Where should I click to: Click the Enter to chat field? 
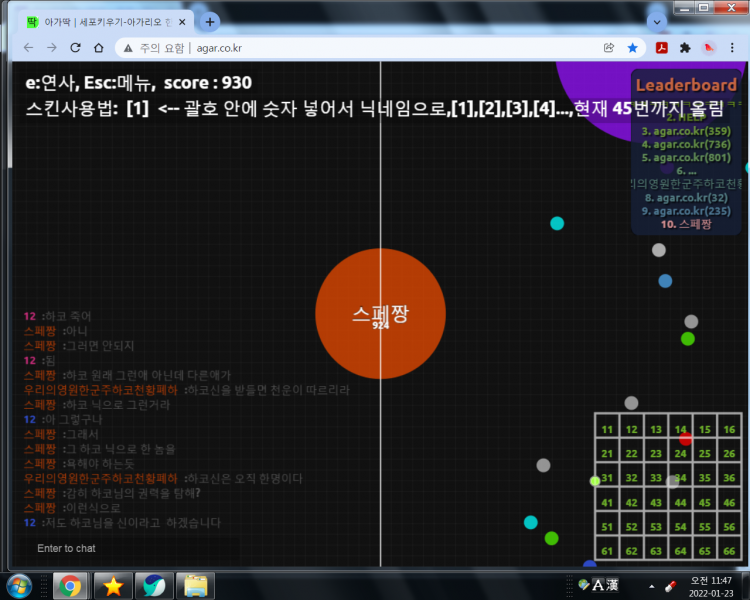pos(128,548)
